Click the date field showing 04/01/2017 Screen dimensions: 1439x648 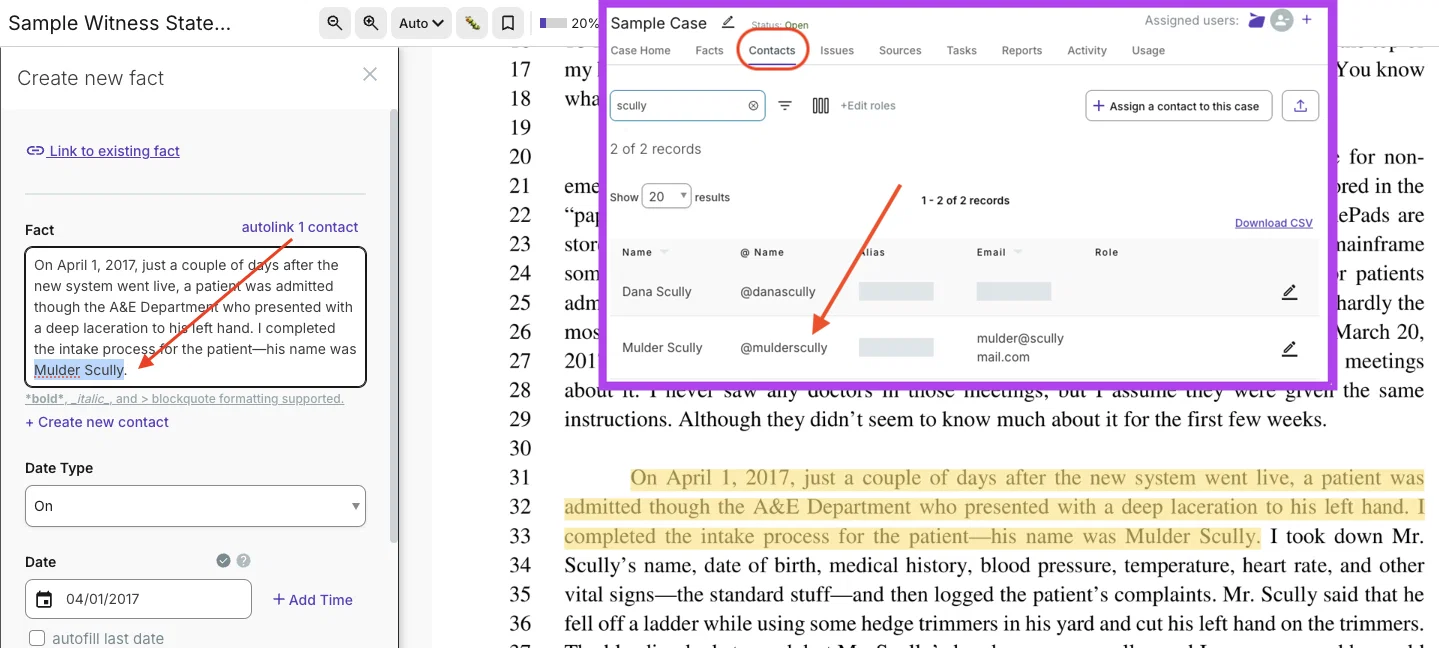pyautogui.click(x=138, y=599)
